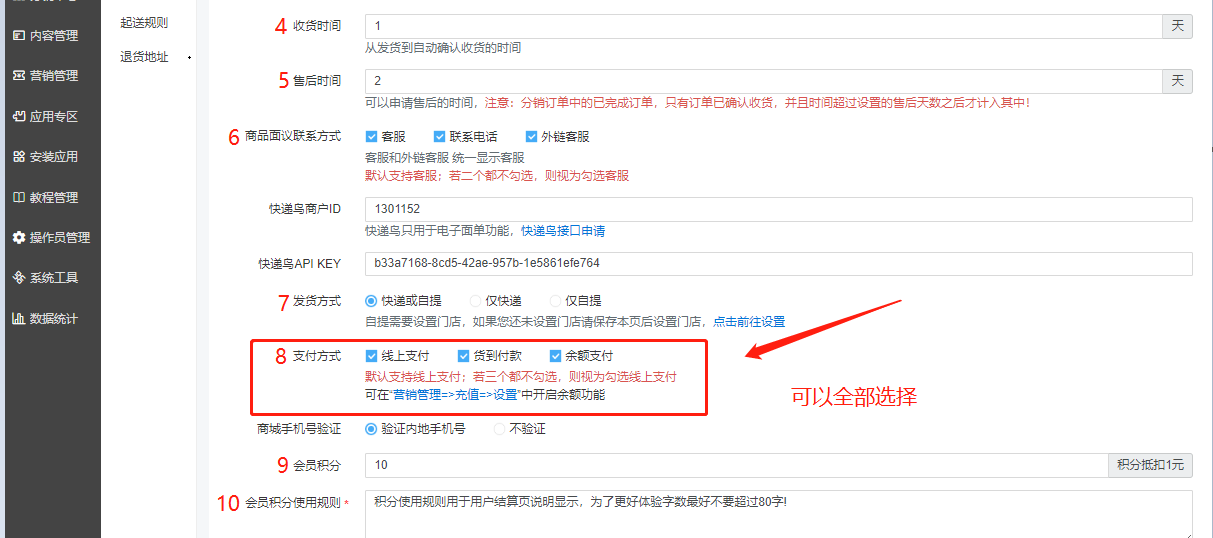Click the 数据统计 chart icon

click(x=18, y=318)
